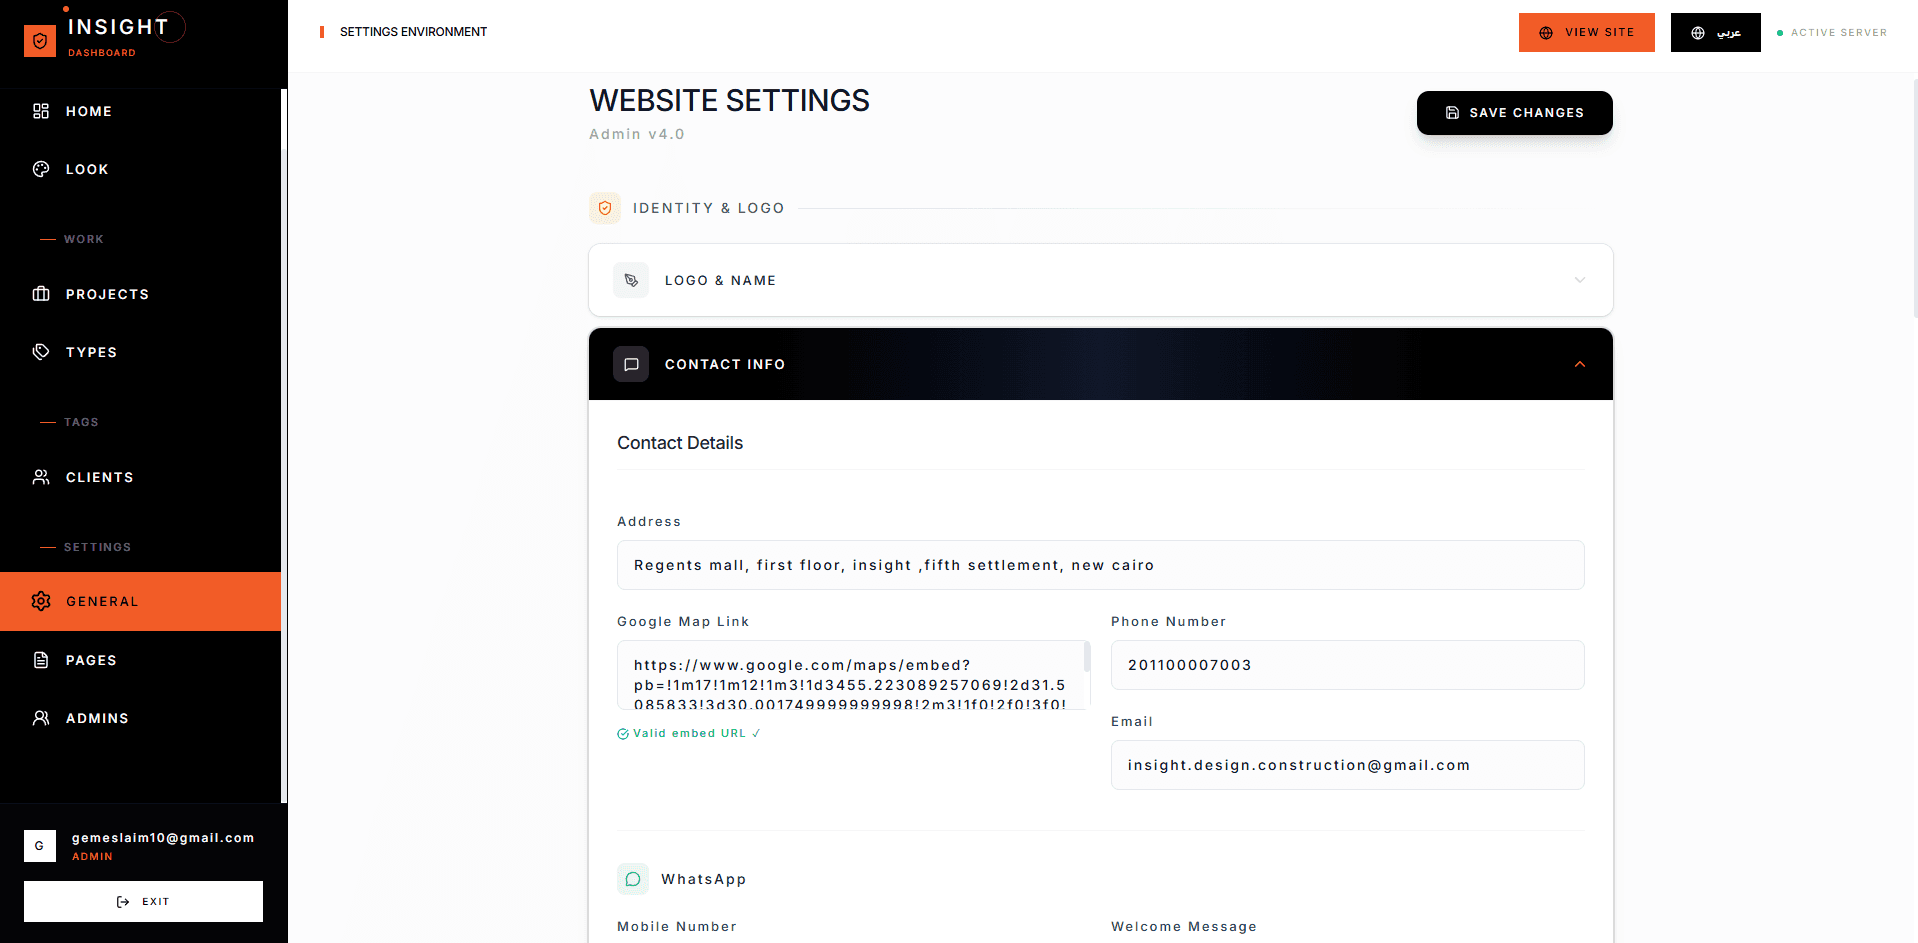This screenshot has height=943, width=1918.
Task: Click the 'WhatsApp' section label
Action: pyautogui.click(x=703, y=879)
